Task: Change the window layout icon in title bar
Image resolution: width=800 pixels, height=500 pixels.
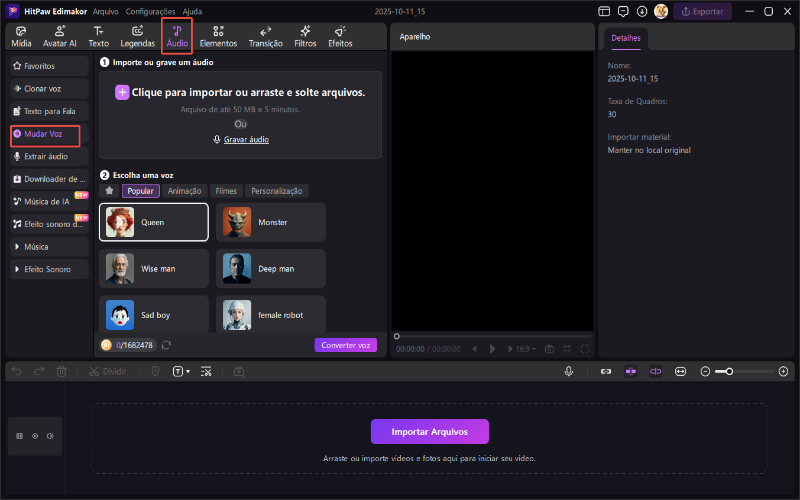Action: [604, 11]
